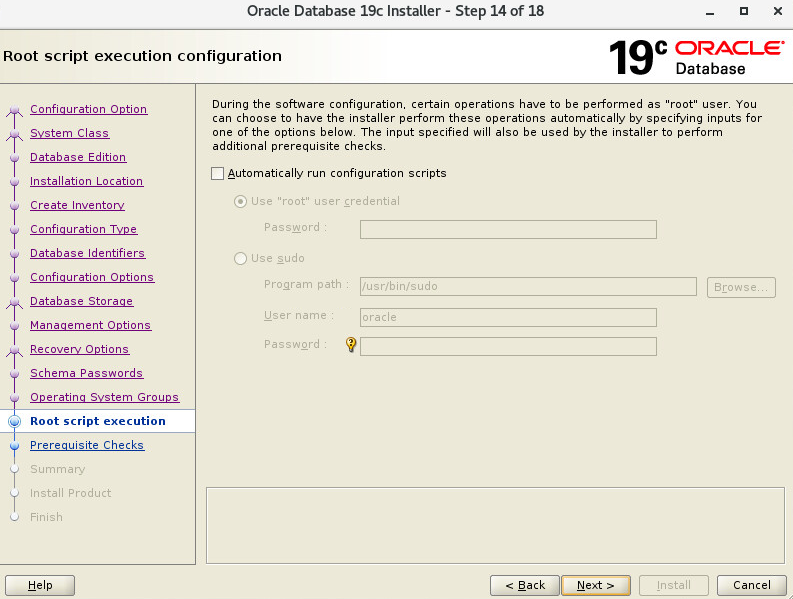Open the Database Edition step
793x599 pixels.
click(78, 157)
